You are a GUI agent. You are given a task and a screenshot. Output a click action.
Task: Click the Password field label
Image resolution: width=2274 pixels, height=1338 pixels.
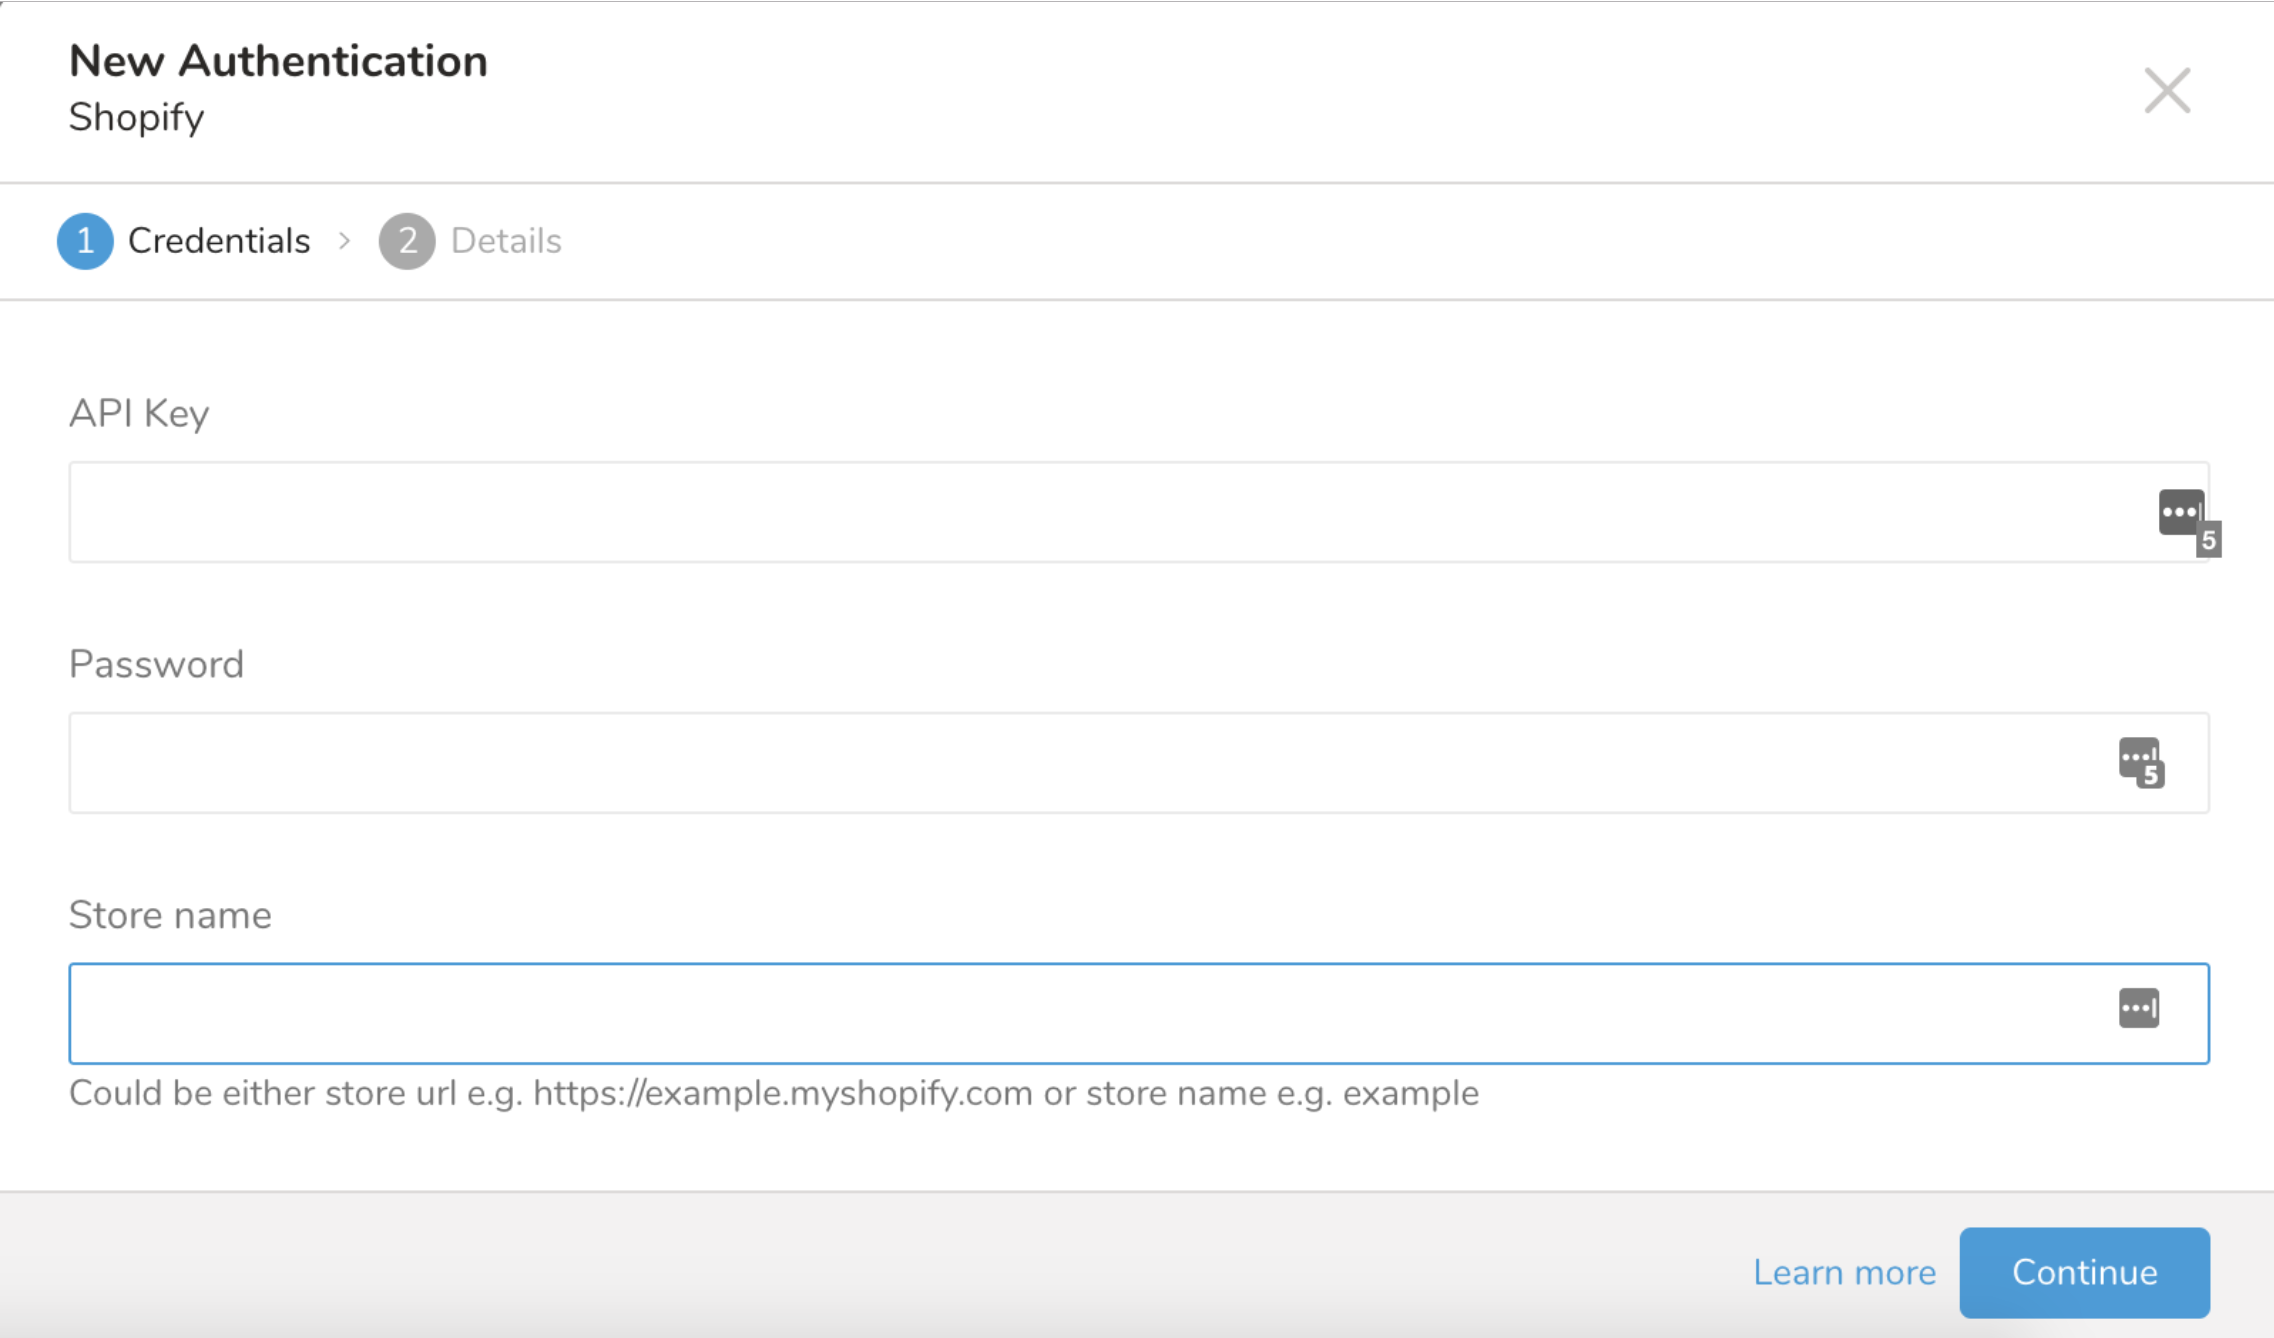[x=156, y=664]
